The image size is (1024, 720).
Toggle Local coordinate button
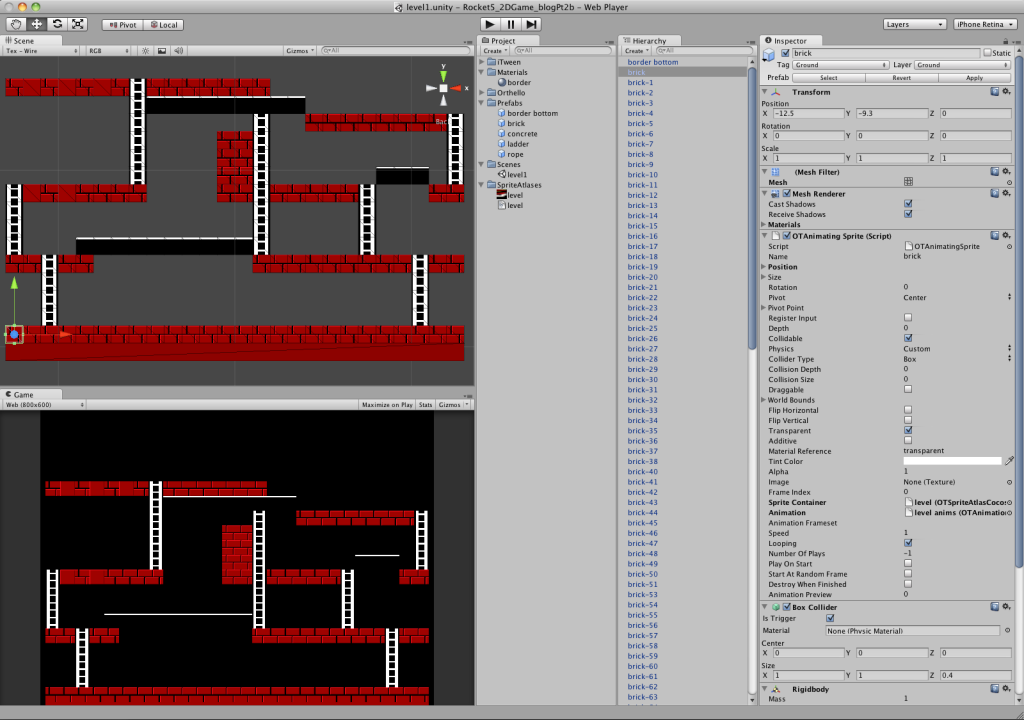point(164,25)
